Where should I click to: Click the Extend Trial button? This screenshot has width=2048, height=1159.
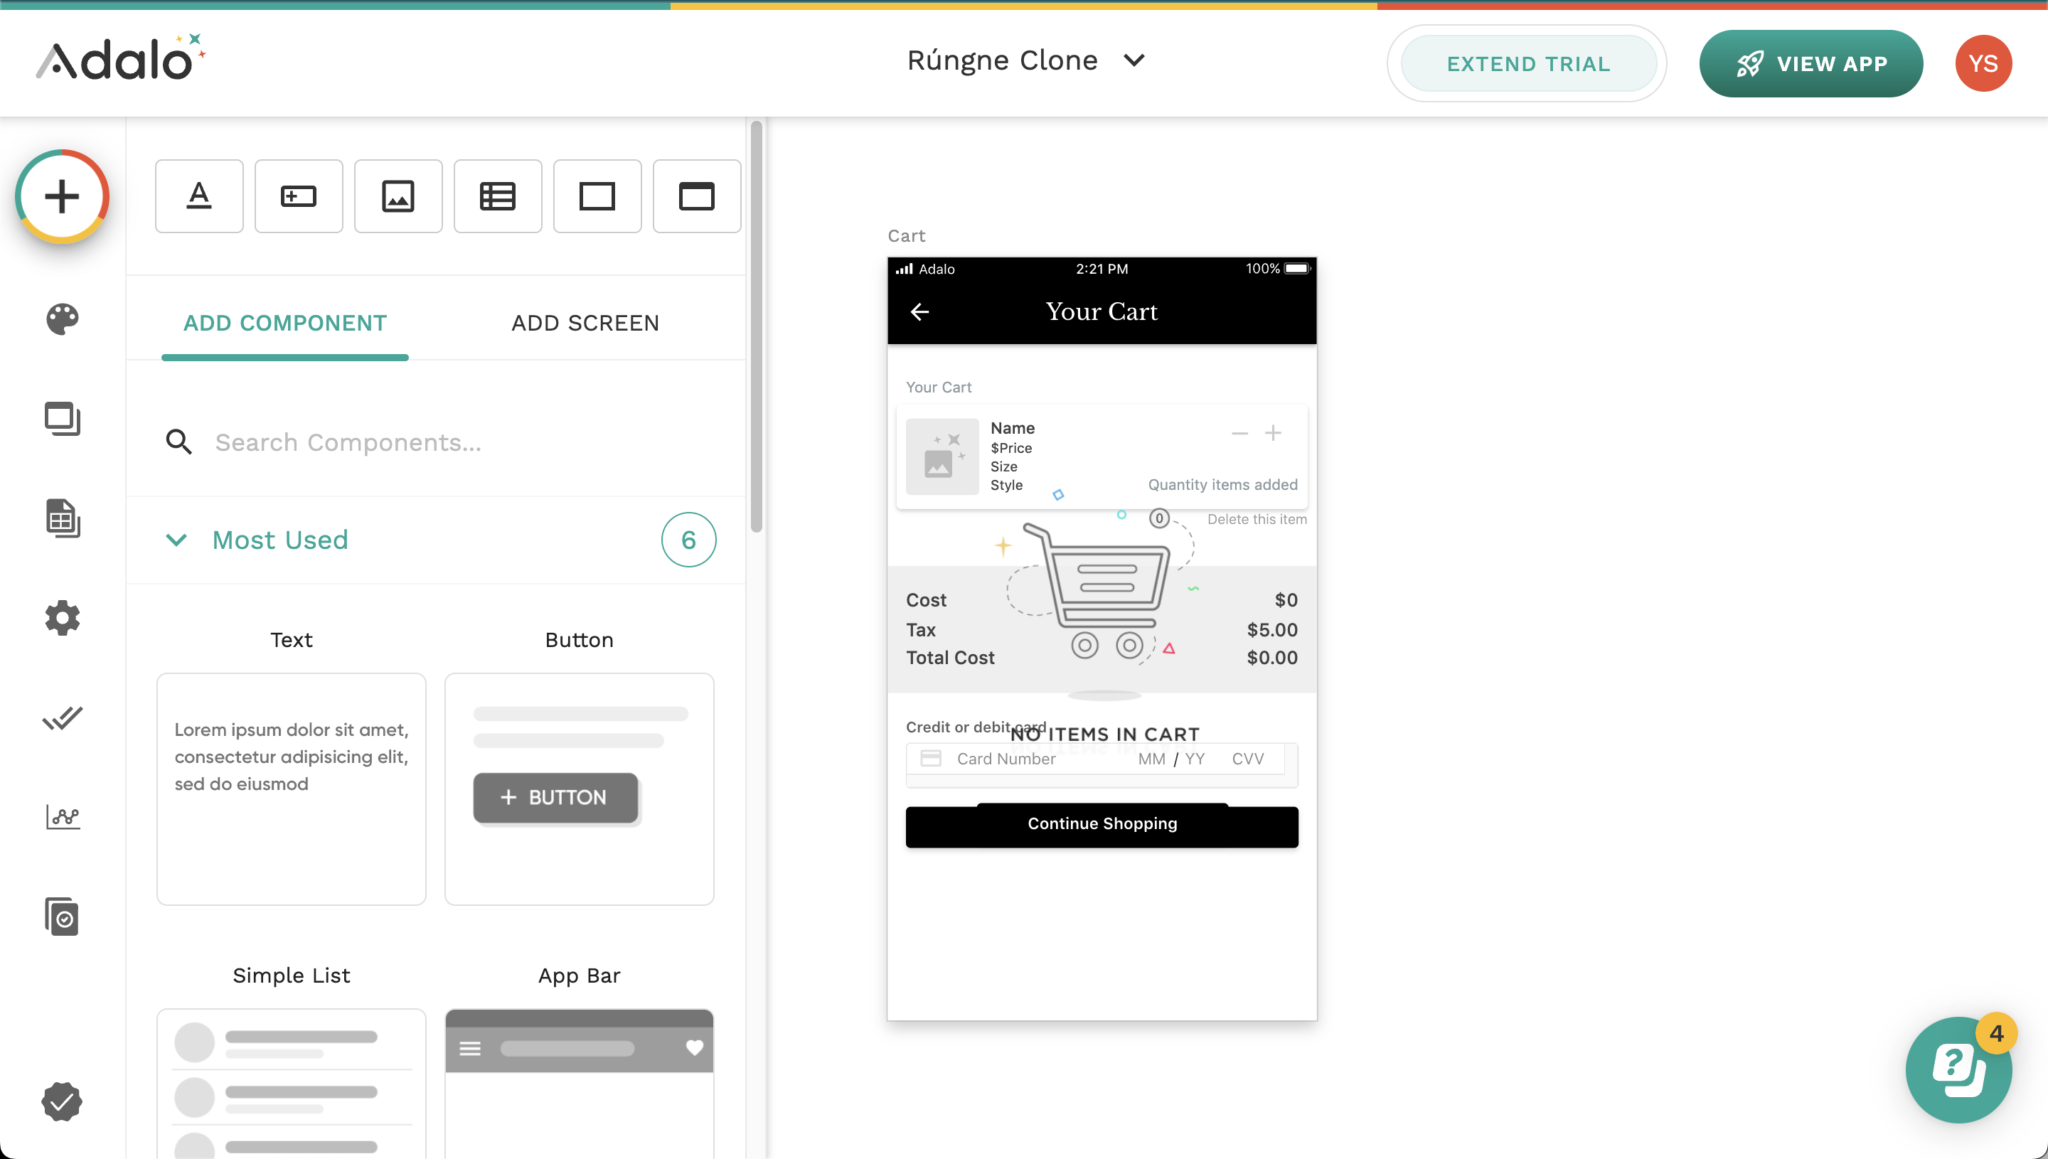pyautogui.click(x=1527, y=64)
